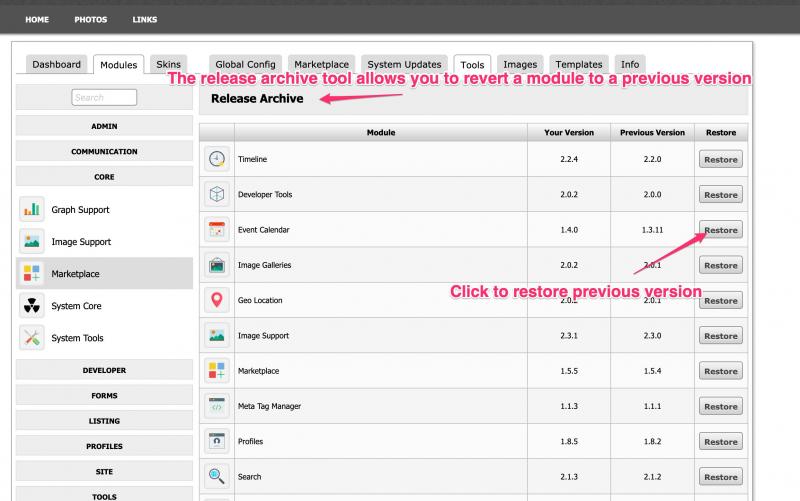Expand the COMMUNICATION module category
The height and width of the screenshot is (501, 800).
(x=104, y=151)
